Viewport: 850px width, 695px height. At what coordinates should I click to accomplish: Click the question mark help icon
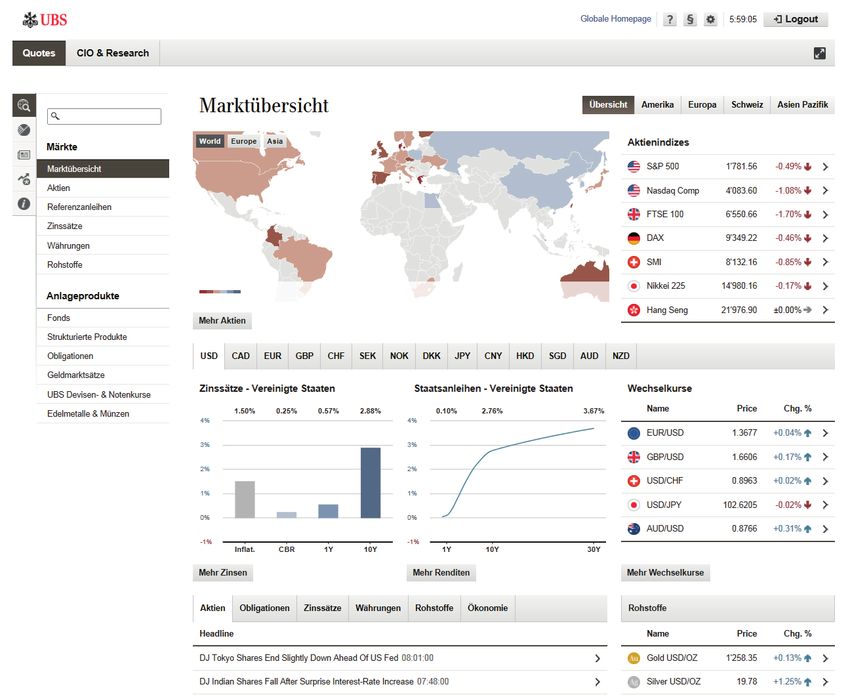click(x=669, y=19)
